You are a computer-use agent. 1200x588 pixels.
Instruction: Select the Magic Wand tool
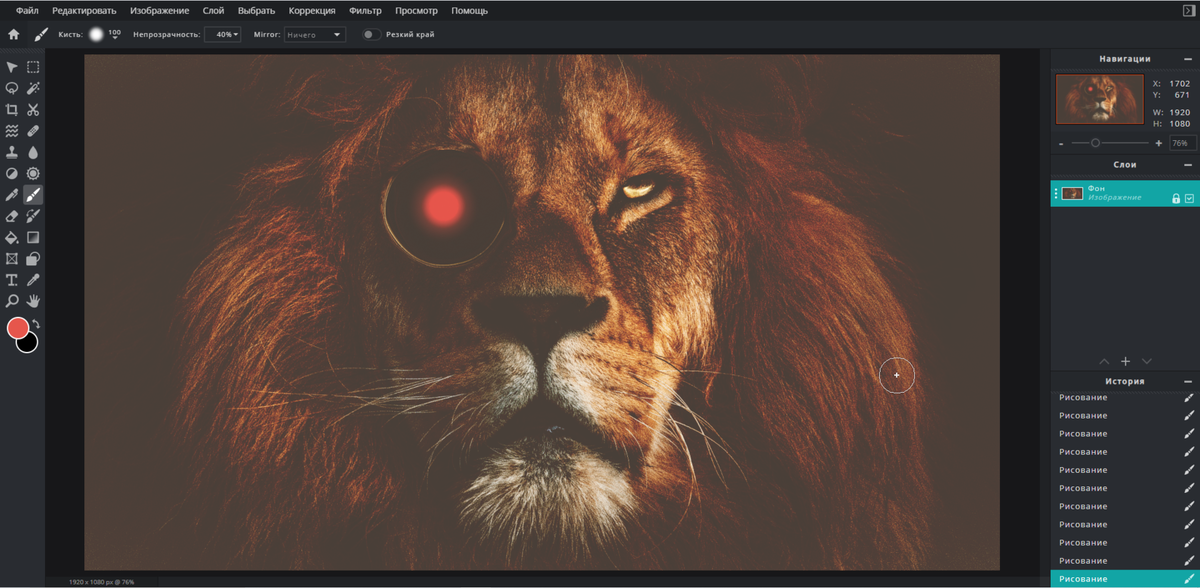(33, 88)
